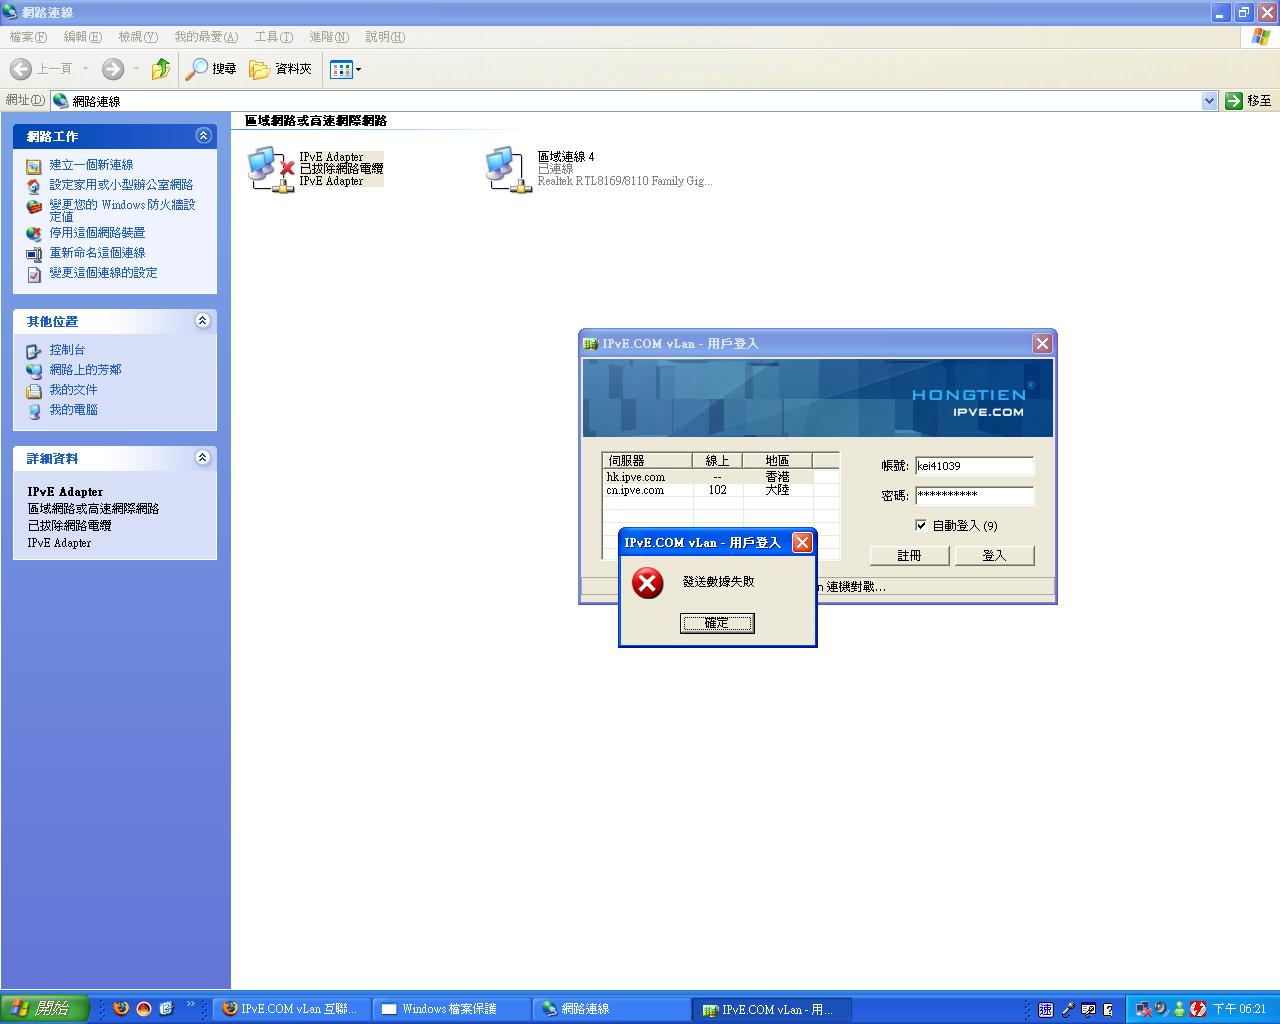Open the 檔案 menu
The height and width of the screenshot is (1024, 1280).
pos(28,37)
